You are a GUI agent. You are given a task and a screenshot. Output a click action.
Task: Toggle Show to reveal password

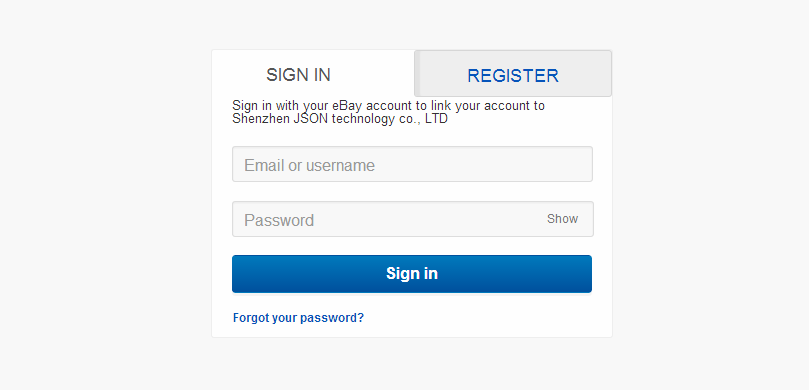pyautogui.click(x=562, y=219)
